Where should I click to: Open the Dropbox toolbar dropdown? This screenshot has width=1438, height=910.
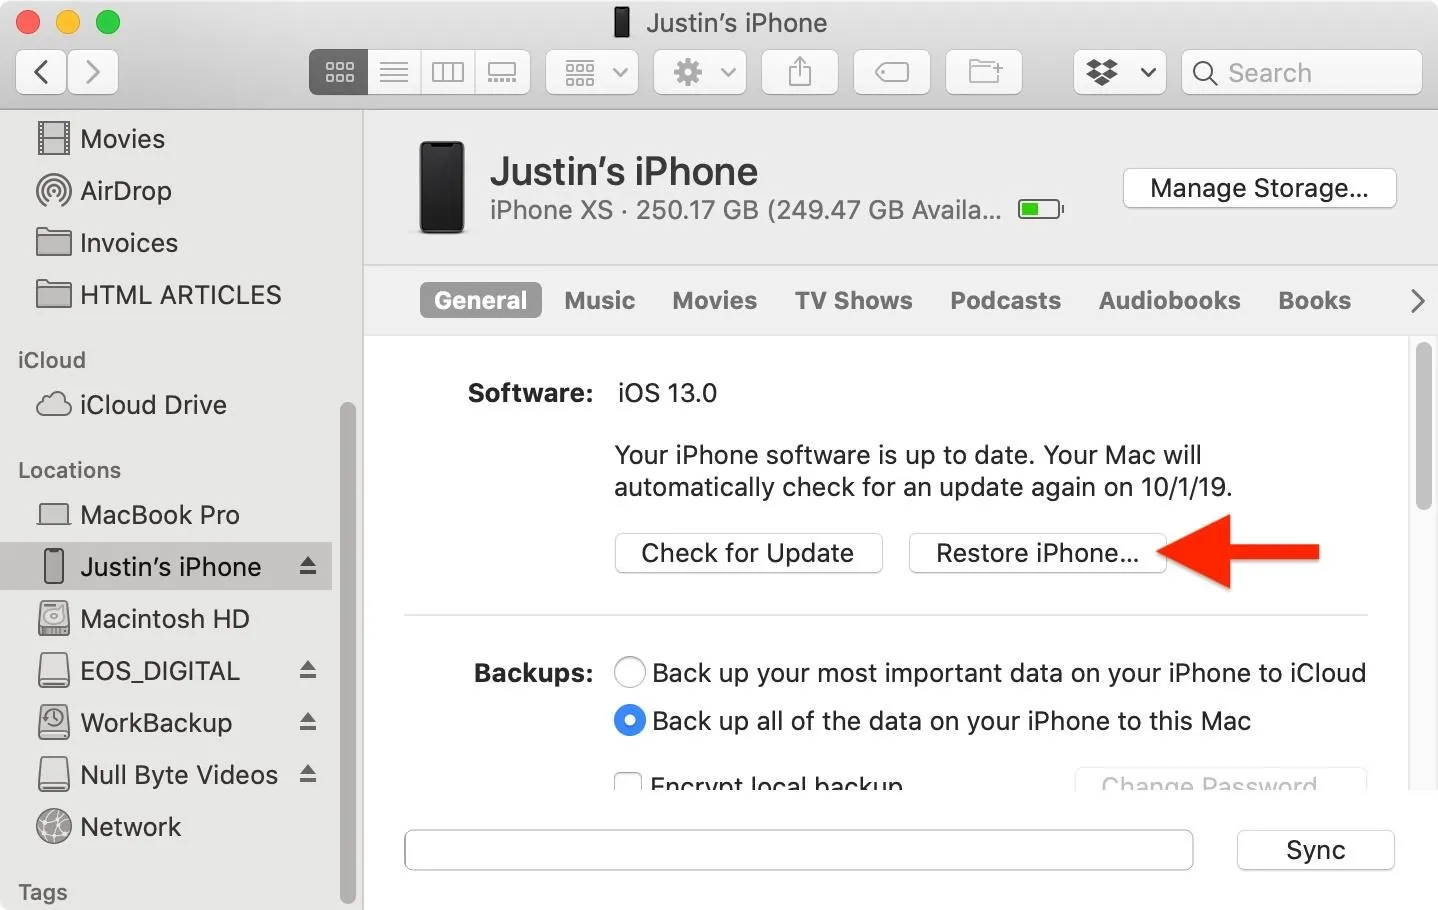(x=1120, y=72)
